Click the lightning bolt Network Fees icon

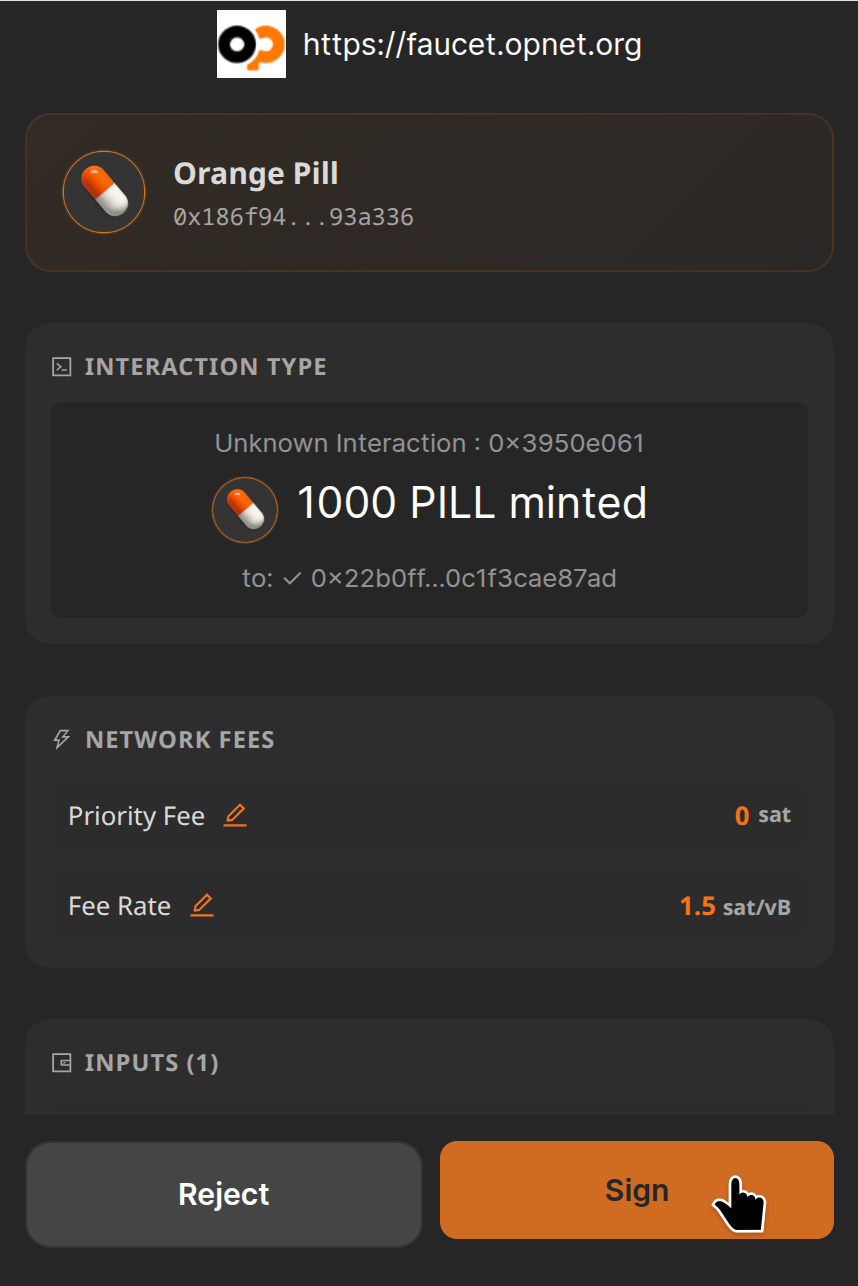[62, 740]
